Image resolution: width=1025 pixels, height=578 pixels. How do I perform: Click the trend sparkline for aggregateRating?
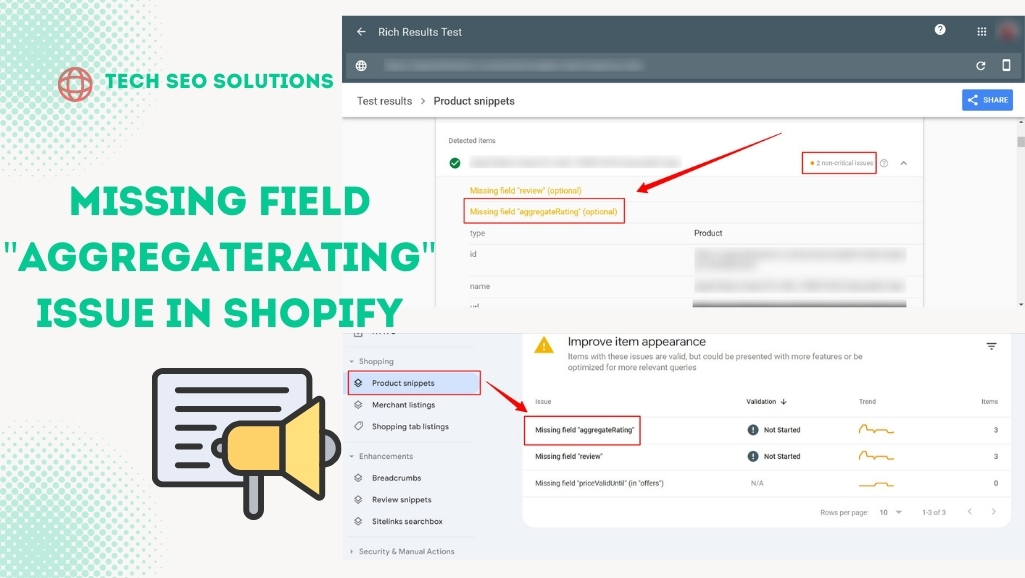(876, 430)
